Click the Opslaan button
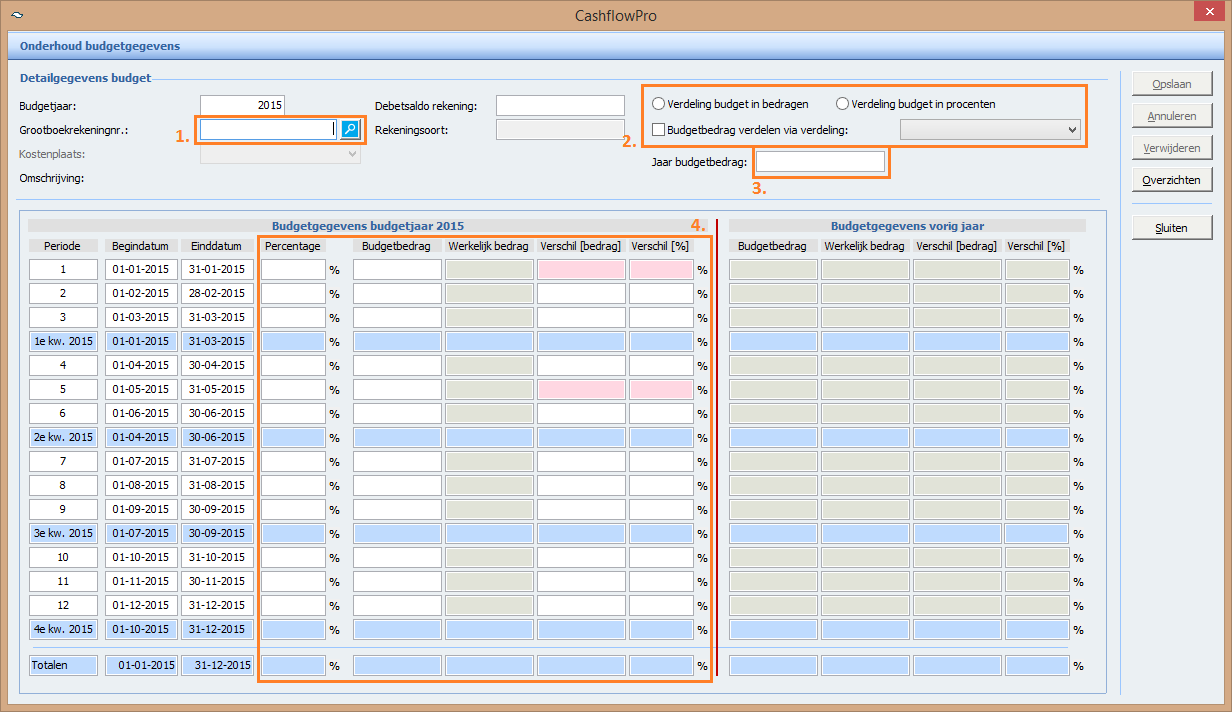1232x712 pixels. pyautogui.click(x=1172, y=84)
